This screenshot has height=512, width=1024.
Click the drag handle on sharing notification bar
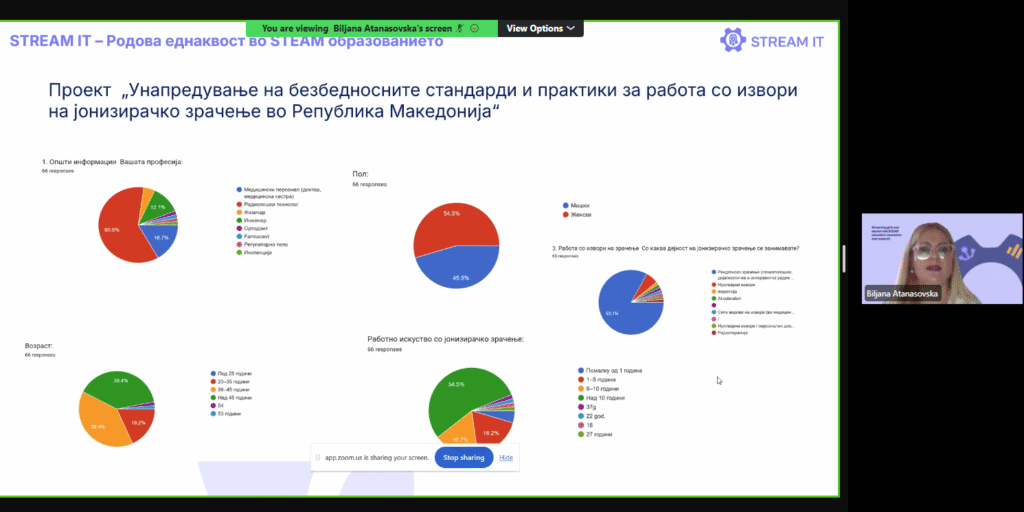tap(318, 457)
